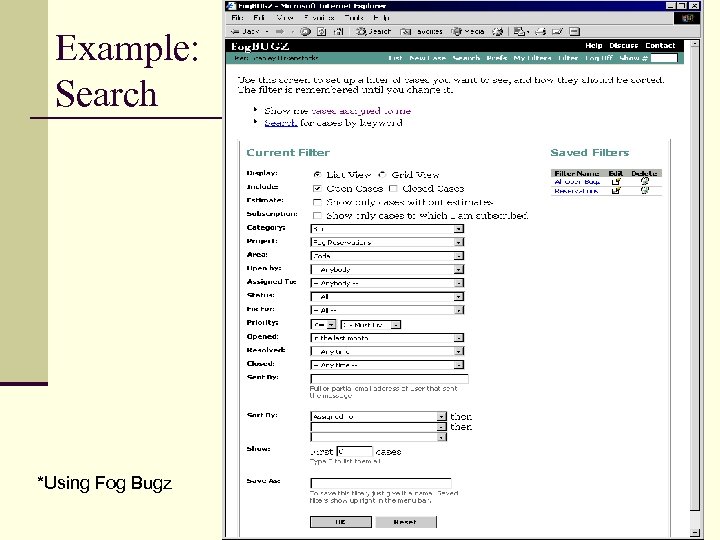Open the All Open Bugs filter link
Image resolution: width=720 pixels, height=540 pixels.
577,182
